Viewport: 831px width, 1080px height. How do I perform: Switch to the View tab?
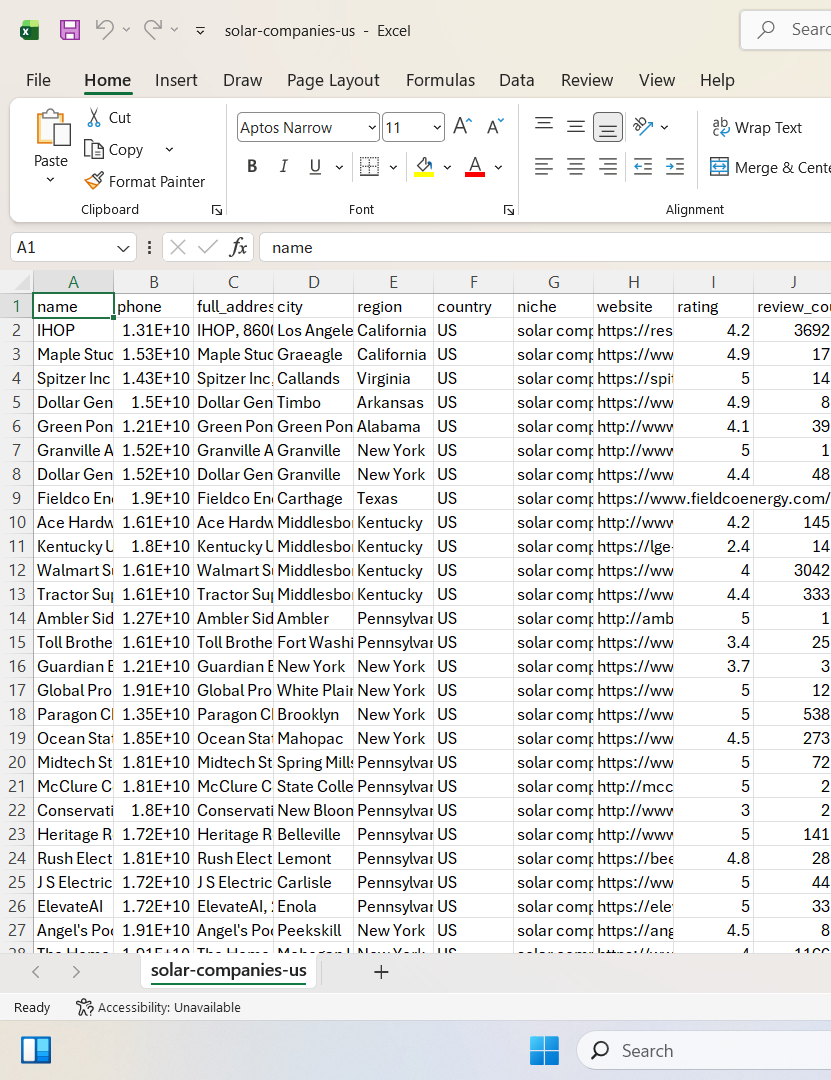pos(657,81)
